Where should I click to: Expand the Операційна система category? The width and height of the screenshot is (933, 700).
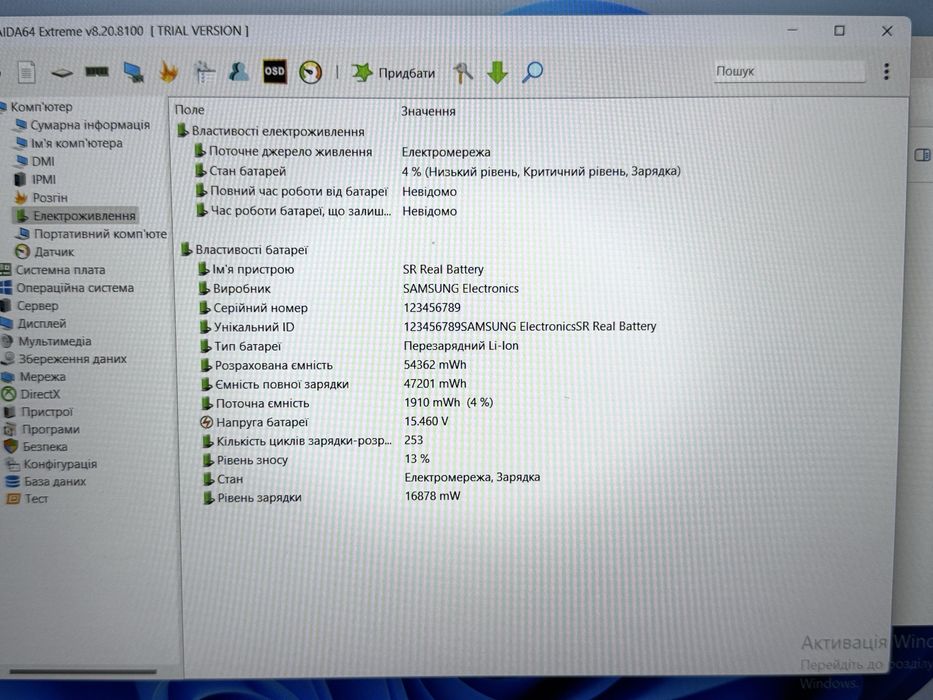tap(67, 288)
